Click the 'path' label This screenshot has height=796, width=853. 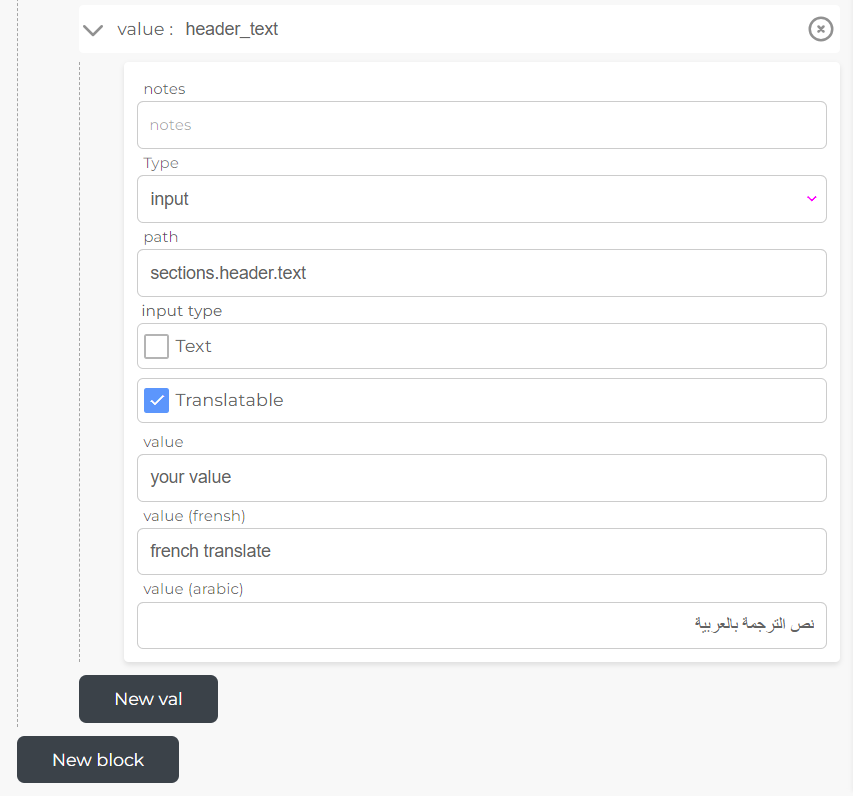160,237
